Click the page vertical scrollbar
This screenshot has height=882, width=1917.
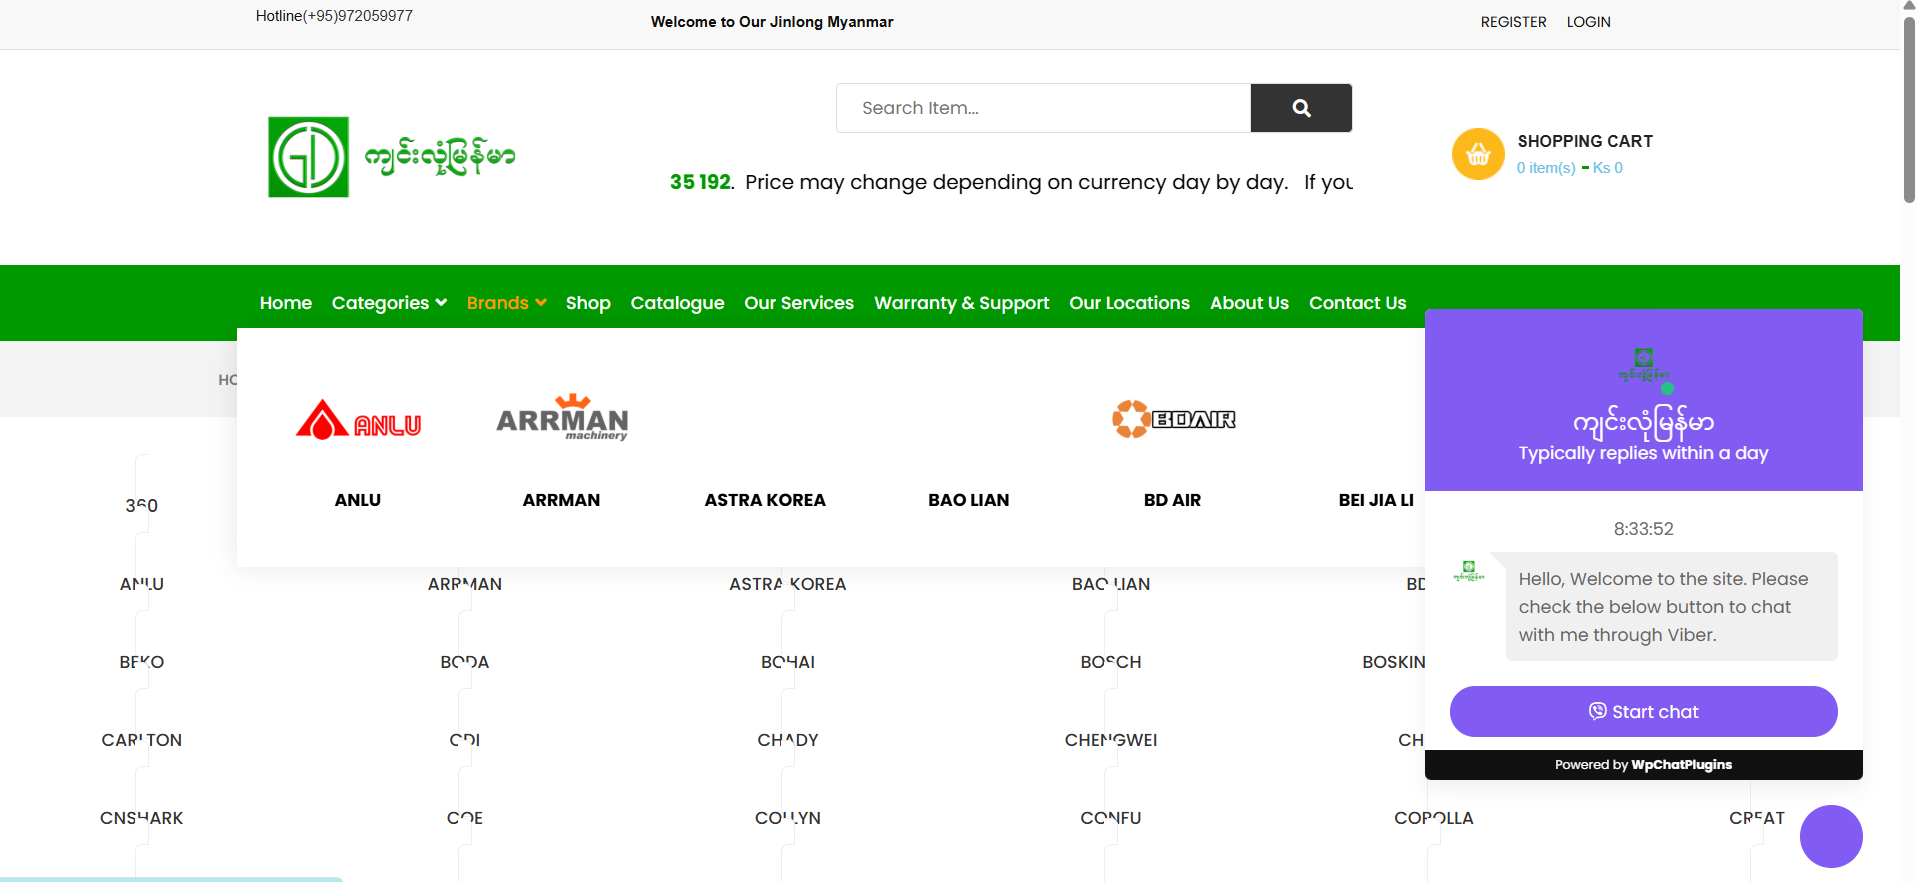[1908, 110]
